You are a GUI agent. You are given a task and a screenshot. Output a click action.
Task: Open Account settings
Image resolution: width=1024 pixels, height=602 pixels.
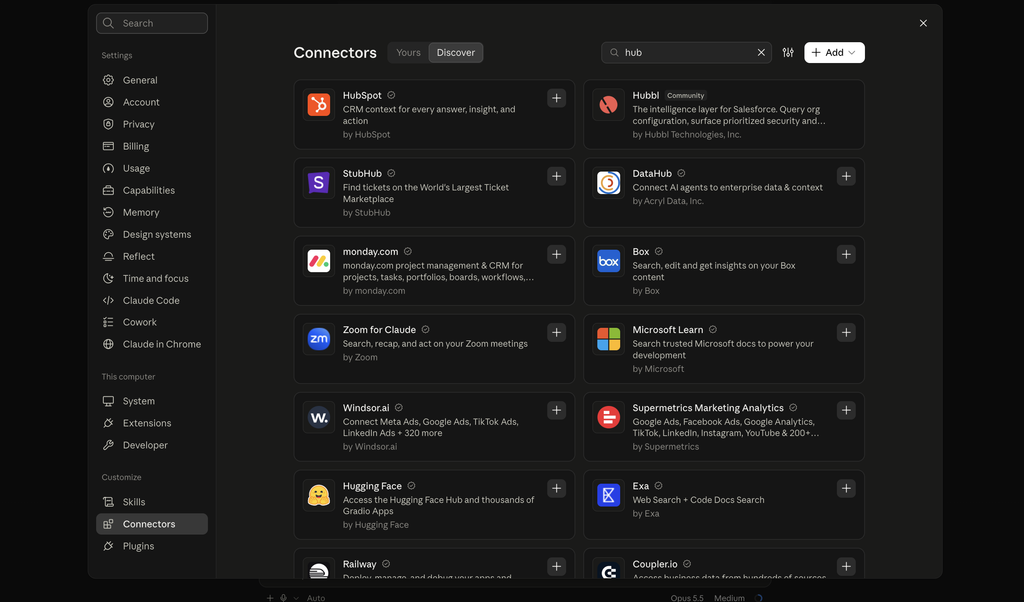[x=152, y=102]
